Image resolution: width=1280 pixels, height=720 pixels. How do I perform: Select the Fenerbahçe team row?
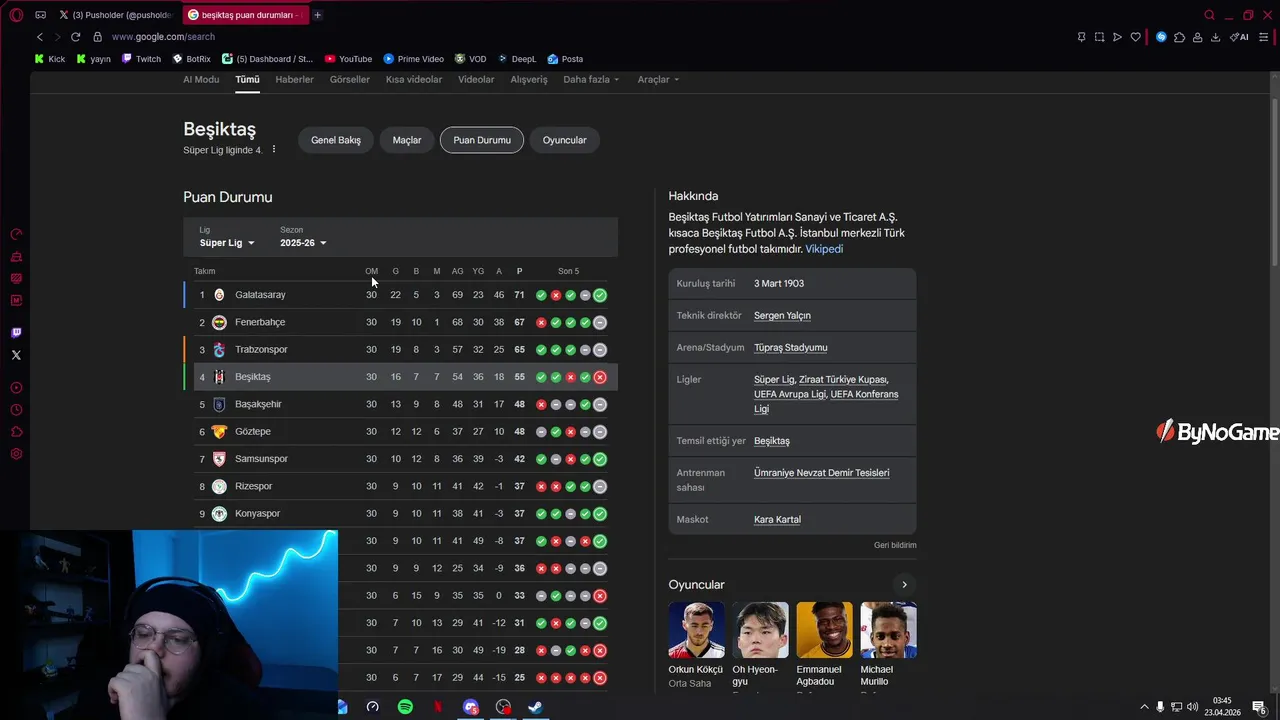(x=401, y=322)
